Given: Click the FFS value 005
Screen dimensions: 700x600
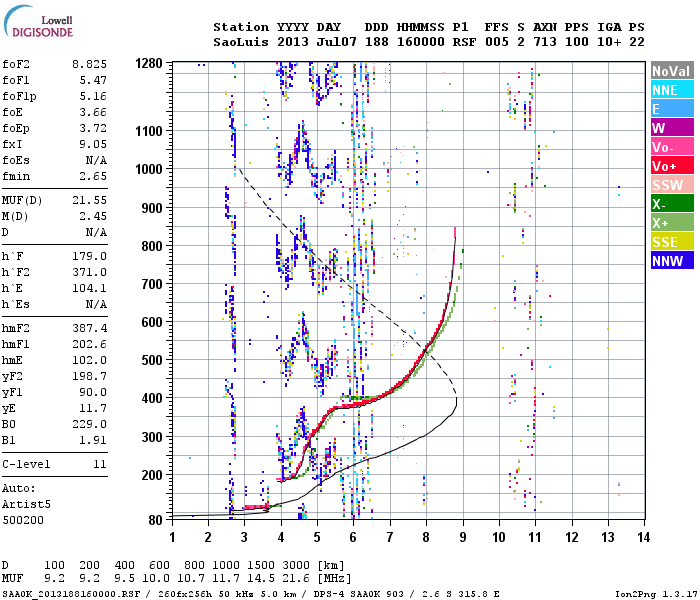Looking at the screenshot, I should [496, 42].
